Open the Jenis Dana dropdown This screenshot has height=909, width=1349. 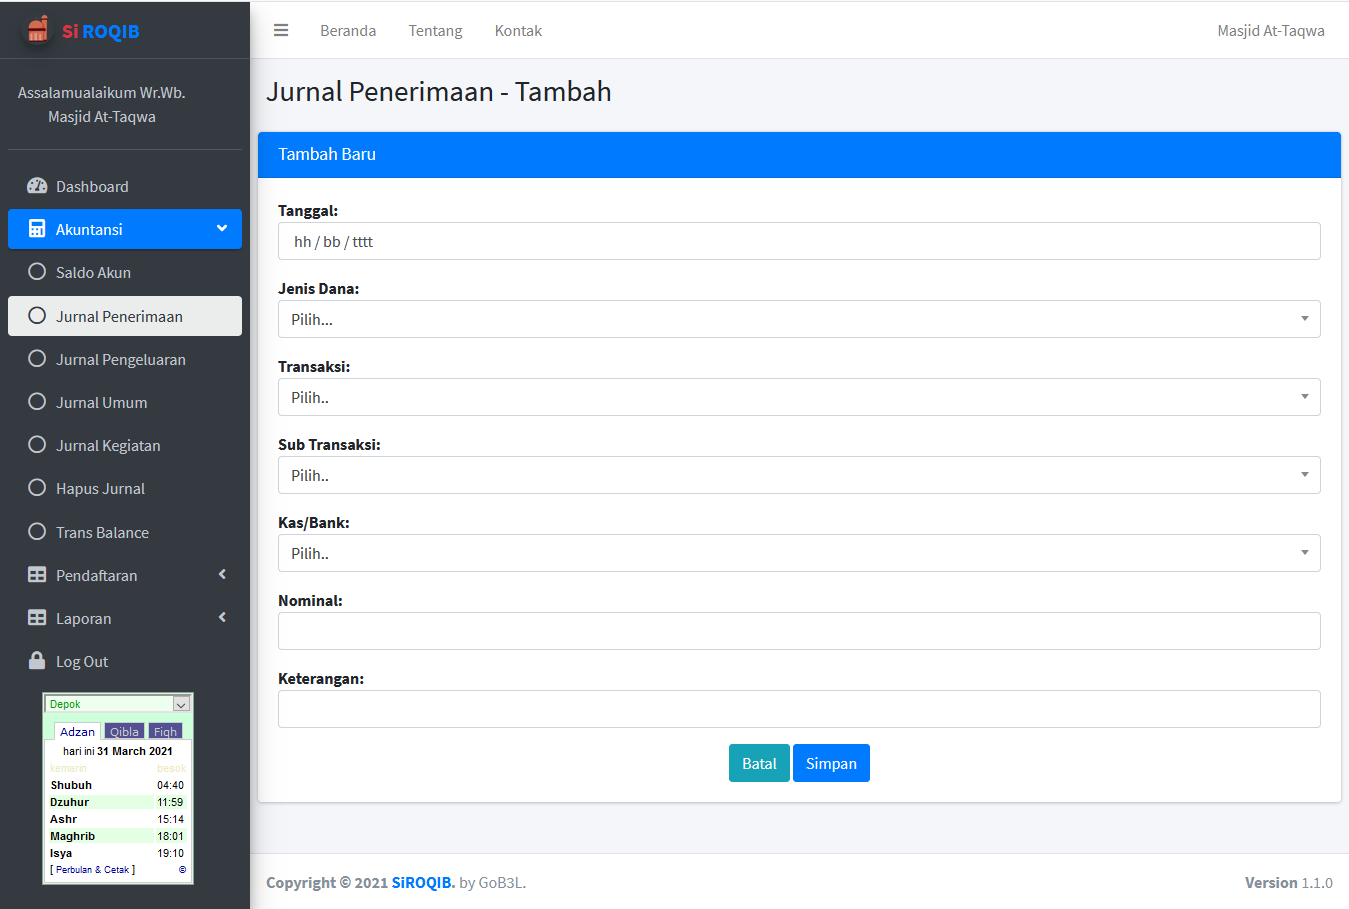(x=798, y=319)
